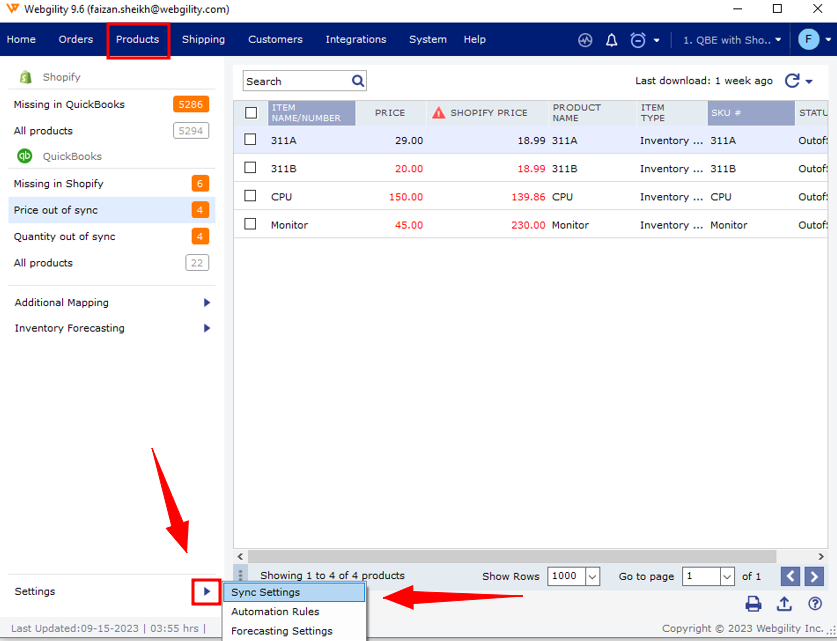
Task: Select QuickBooks All products with 22 count
Action: [112, 263]
